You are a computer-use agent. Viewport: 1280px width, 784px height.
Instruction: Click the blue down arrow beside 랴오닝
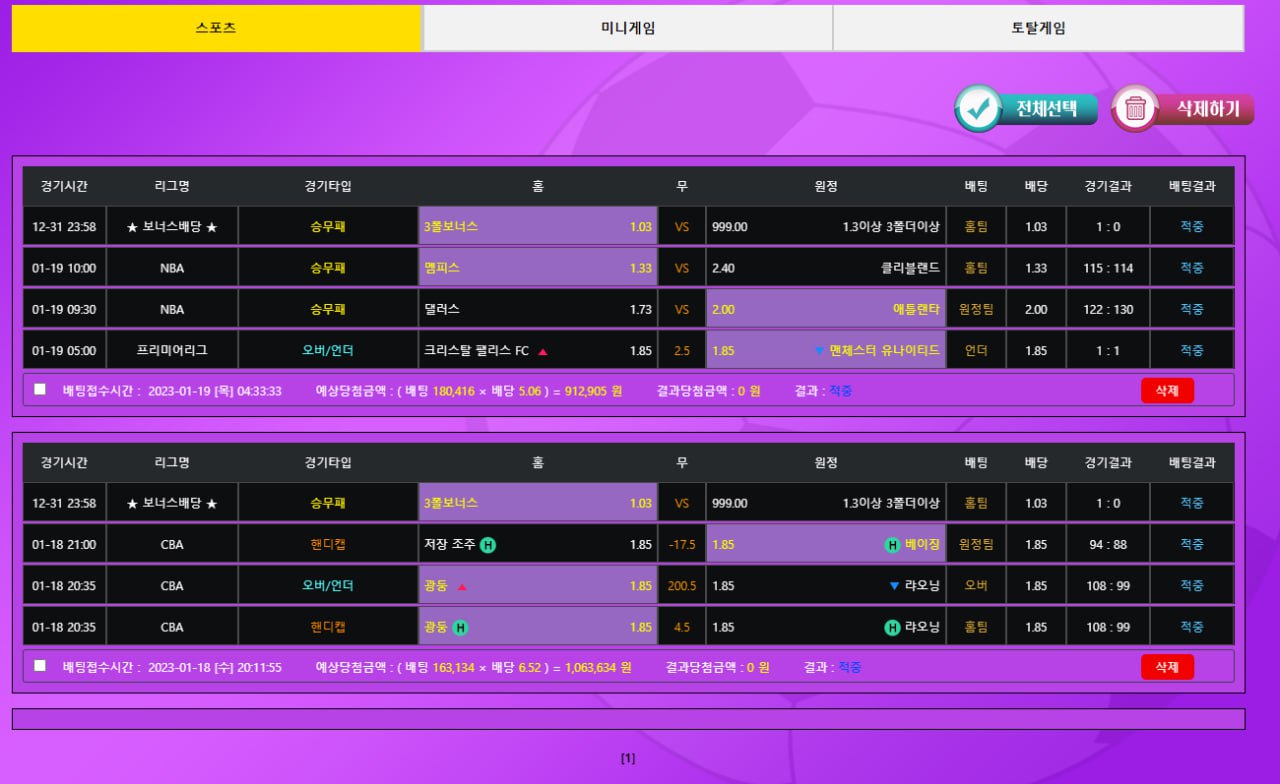pyautogui.click(x=894, y=586)
